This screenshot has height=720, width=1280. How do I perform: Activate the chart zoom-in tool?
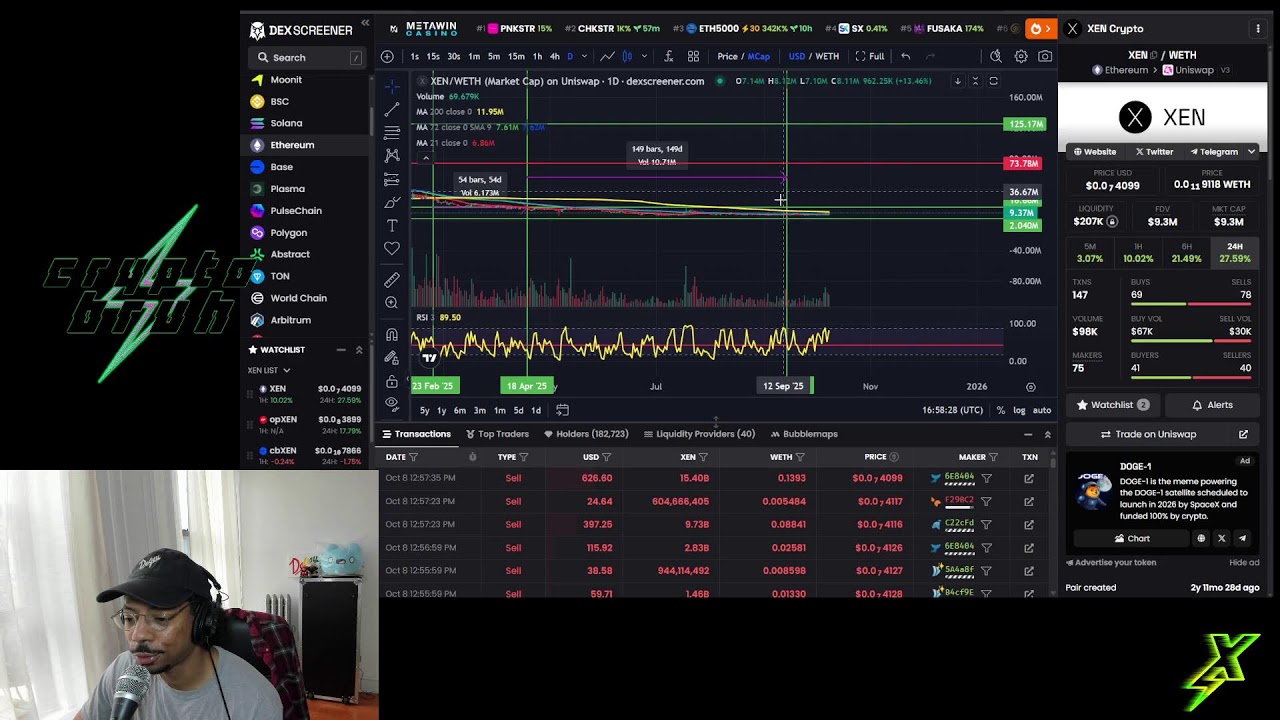392,303
